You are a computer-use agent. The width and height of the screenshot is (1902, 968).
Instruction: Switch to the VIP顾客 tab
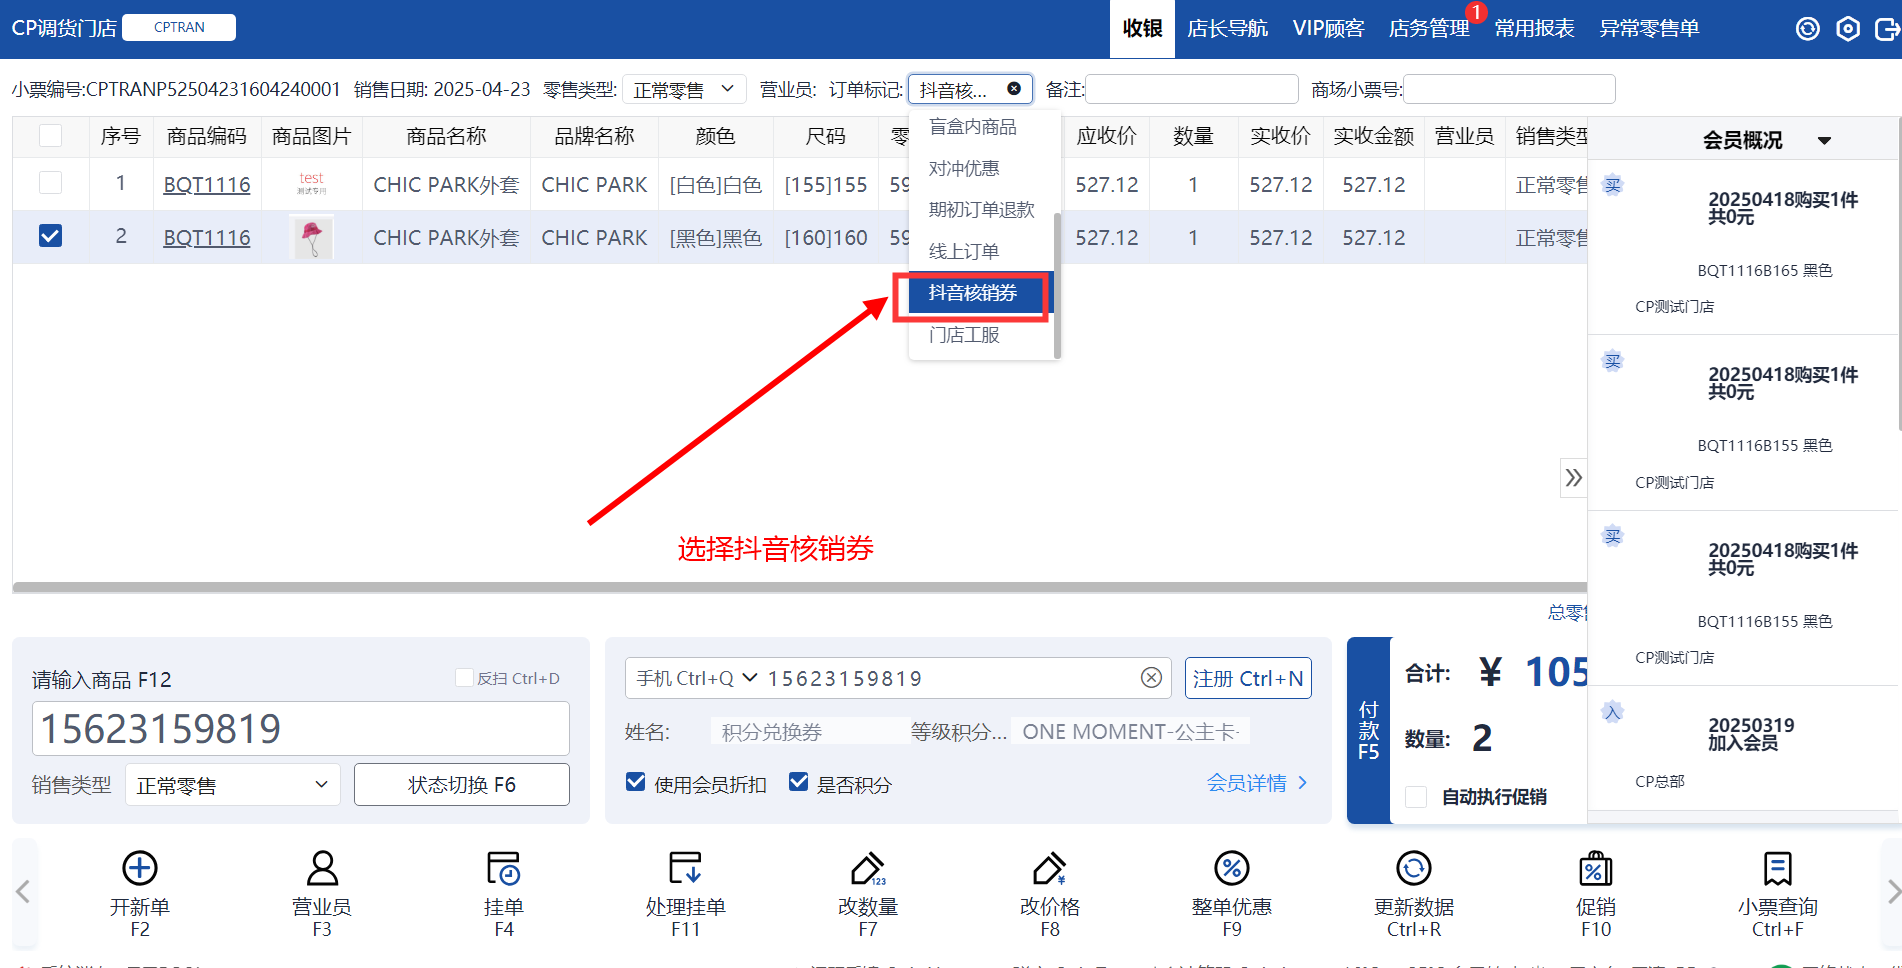[1328, 28]
